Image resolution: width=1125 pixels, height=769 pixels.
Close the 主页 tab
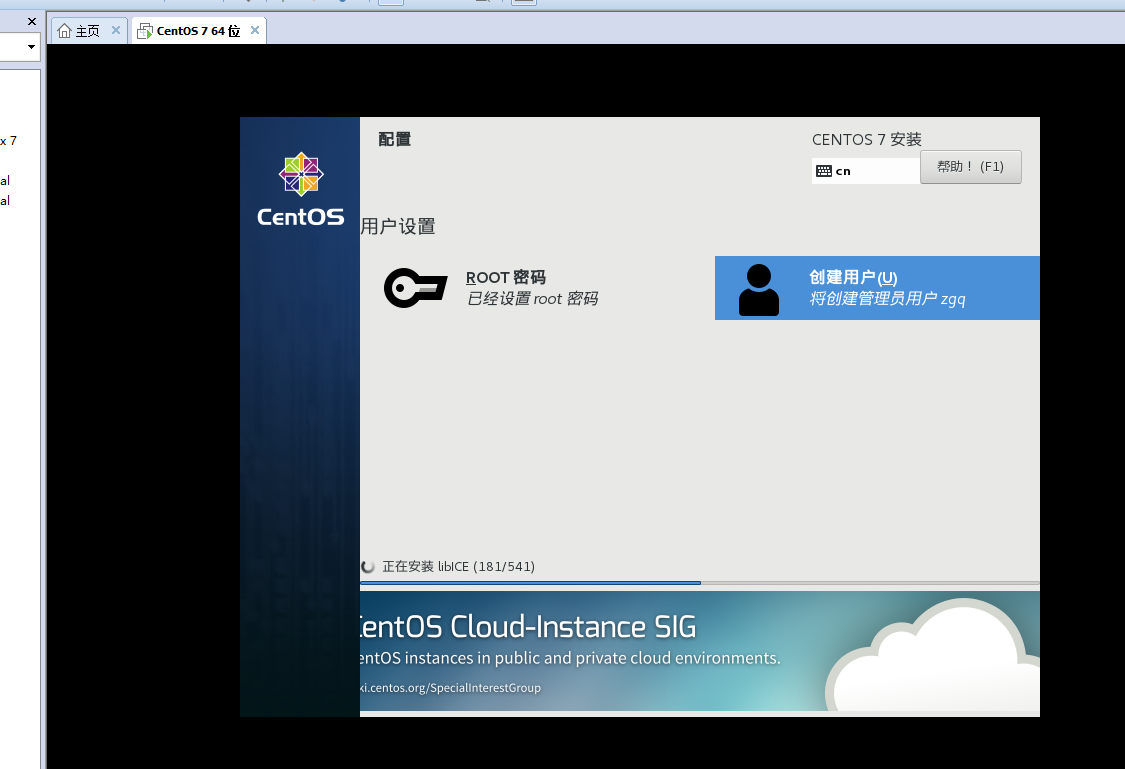point(116,30)
